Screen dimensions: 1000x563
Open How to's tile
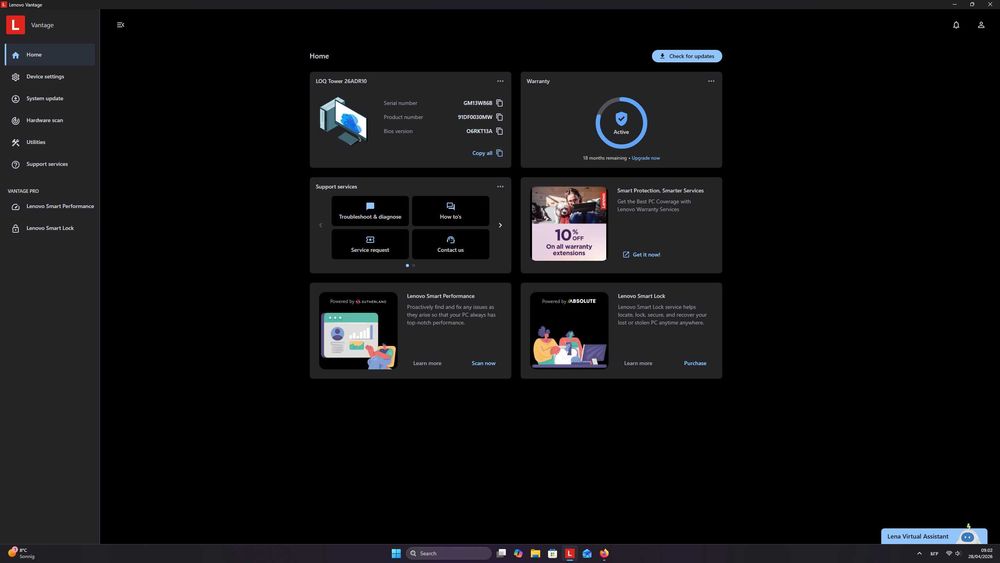450,211
